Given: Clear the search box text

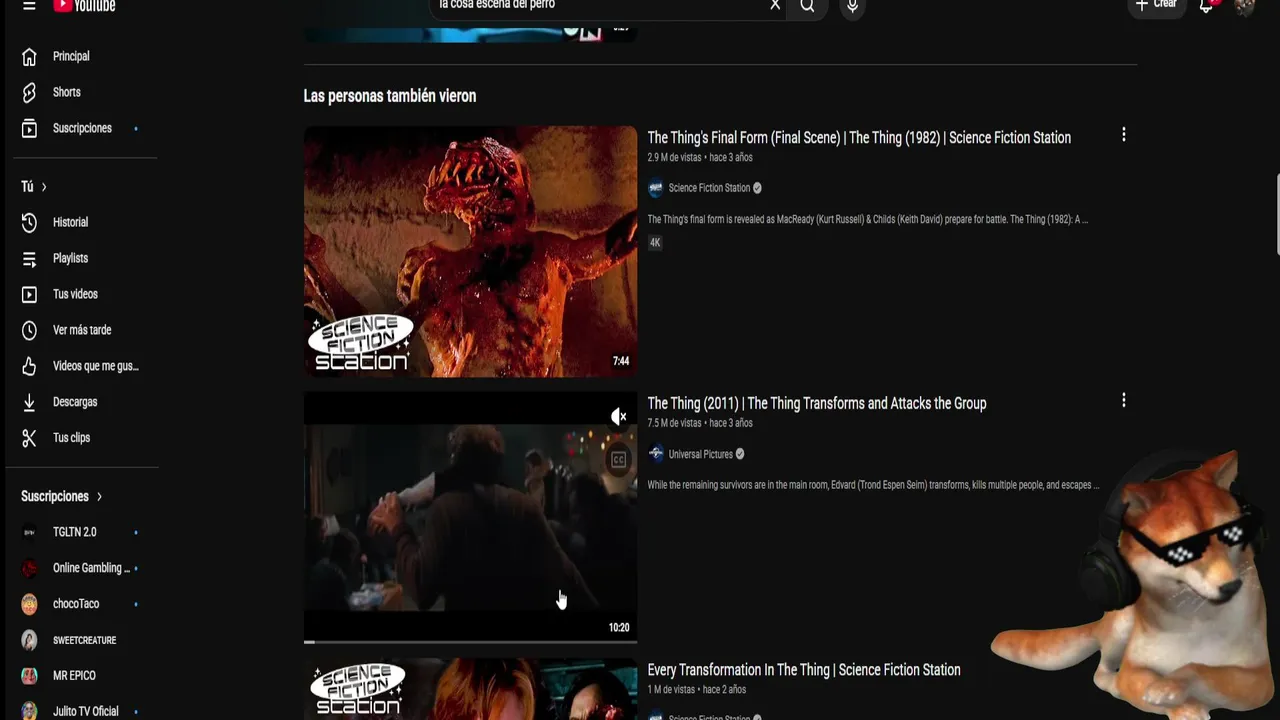Looking at the screenshot, I should tap(775, 5).
